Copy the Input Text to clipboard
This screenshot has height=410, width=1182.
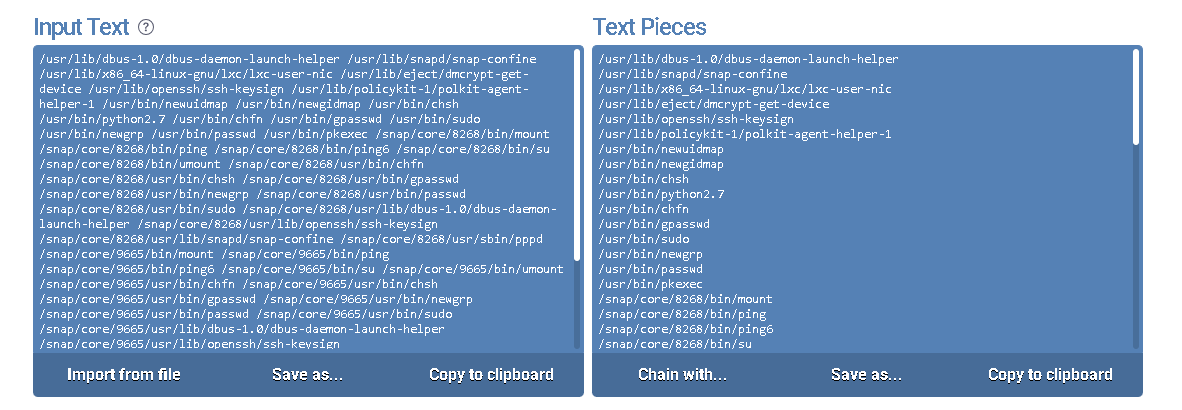491,375
